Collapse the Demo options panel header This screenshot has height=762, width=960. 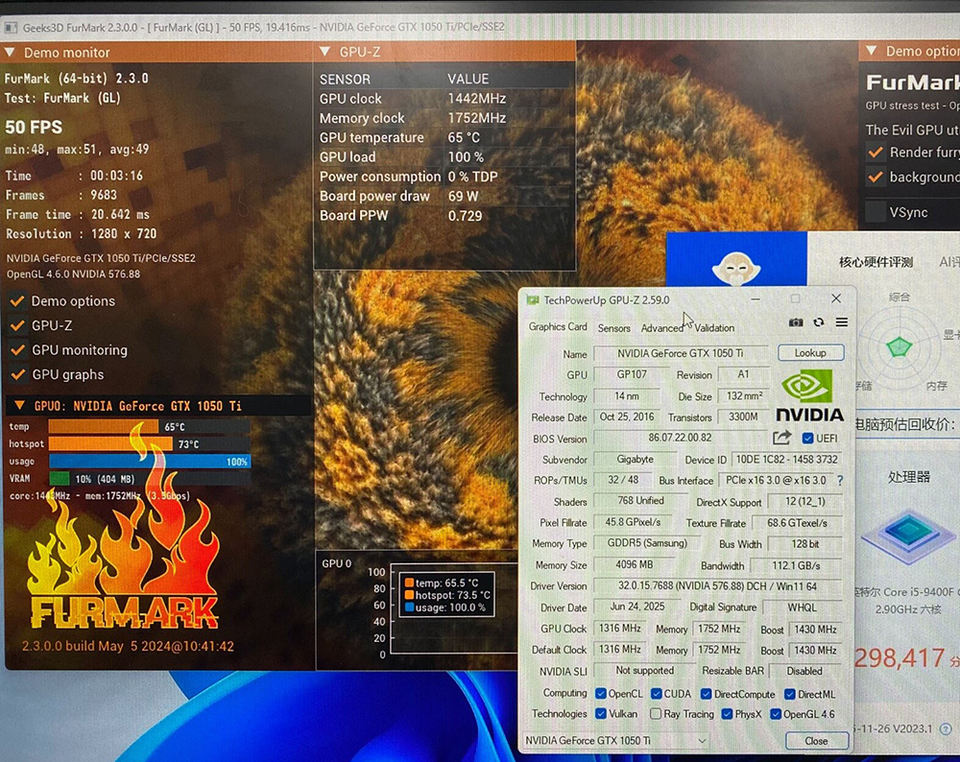coord(872,51)
